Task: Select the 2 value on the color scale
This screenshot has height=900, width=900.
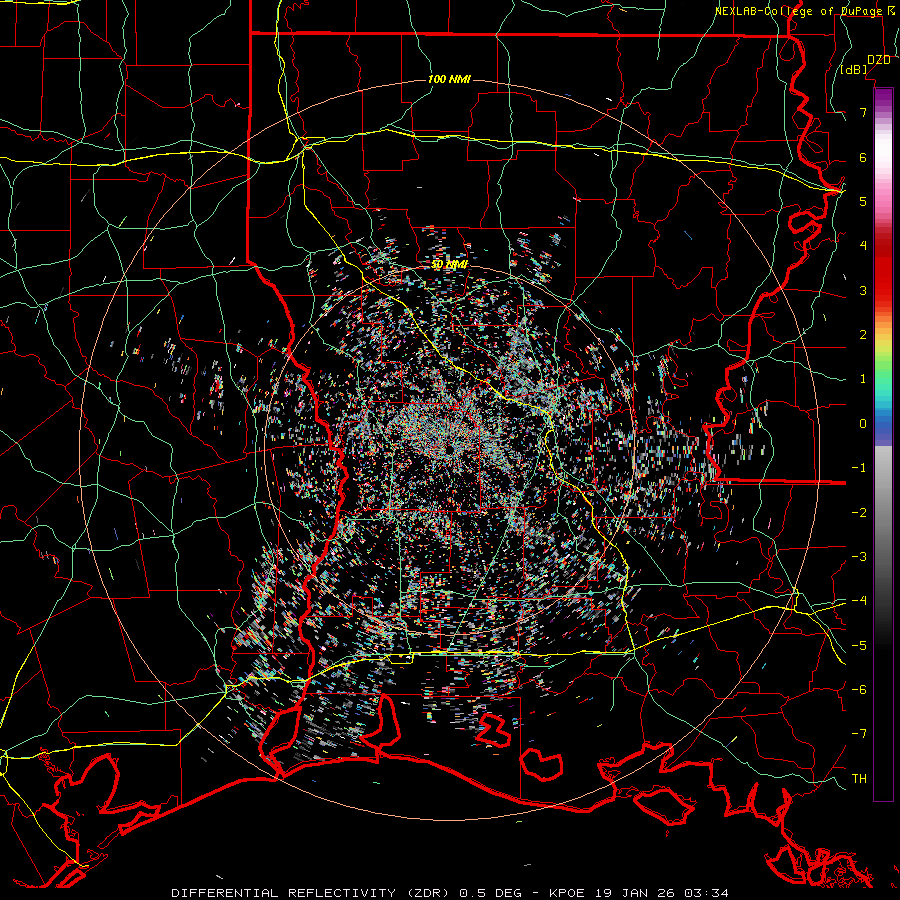Action: pos(863,335)
